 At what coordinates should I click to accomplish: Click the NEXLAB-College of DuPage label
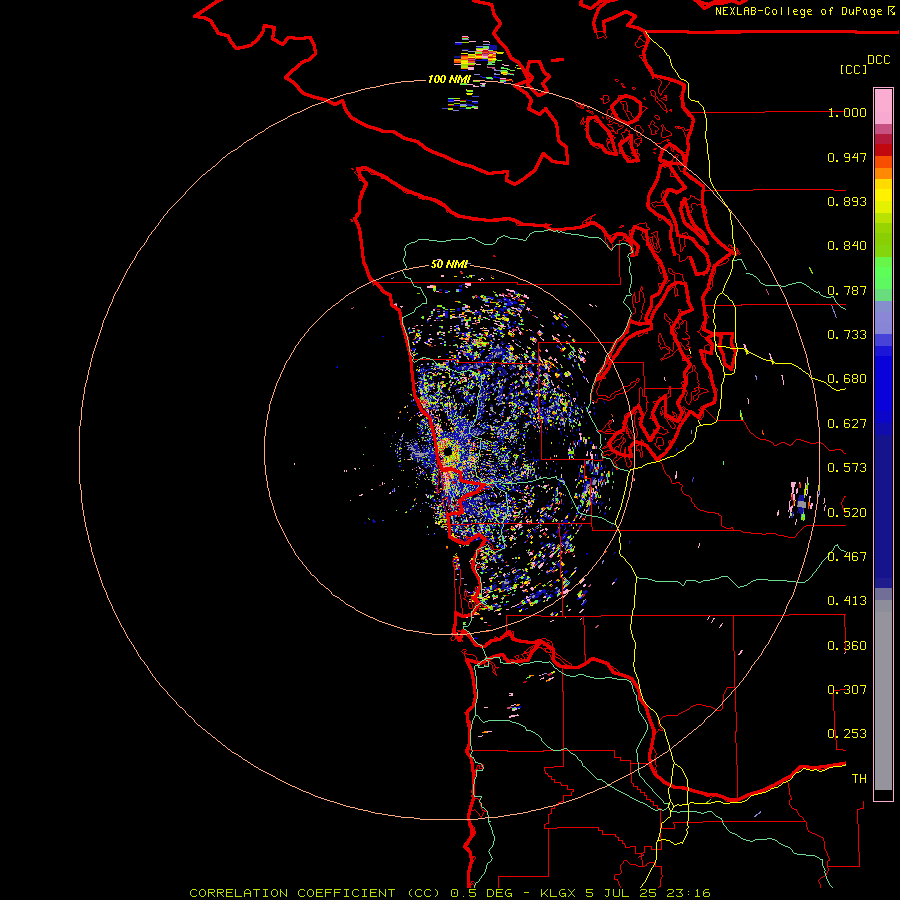[798, 11]
